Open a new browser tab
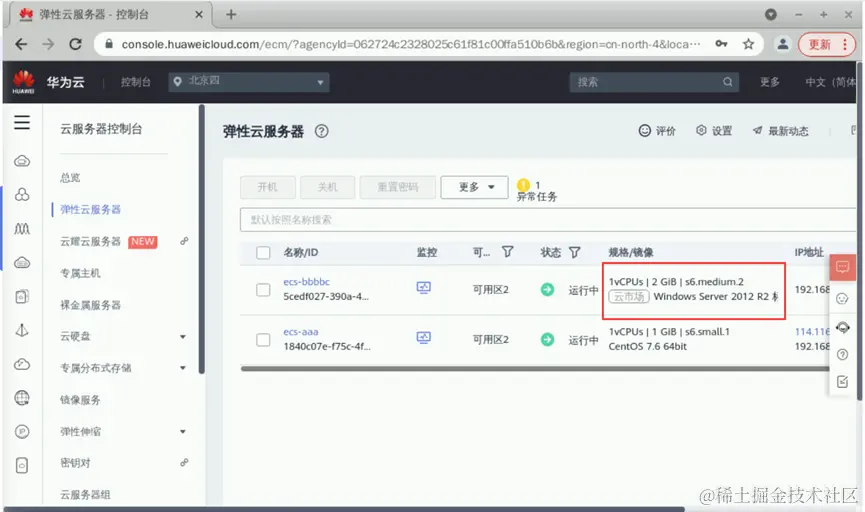 [x=231, y=15]
